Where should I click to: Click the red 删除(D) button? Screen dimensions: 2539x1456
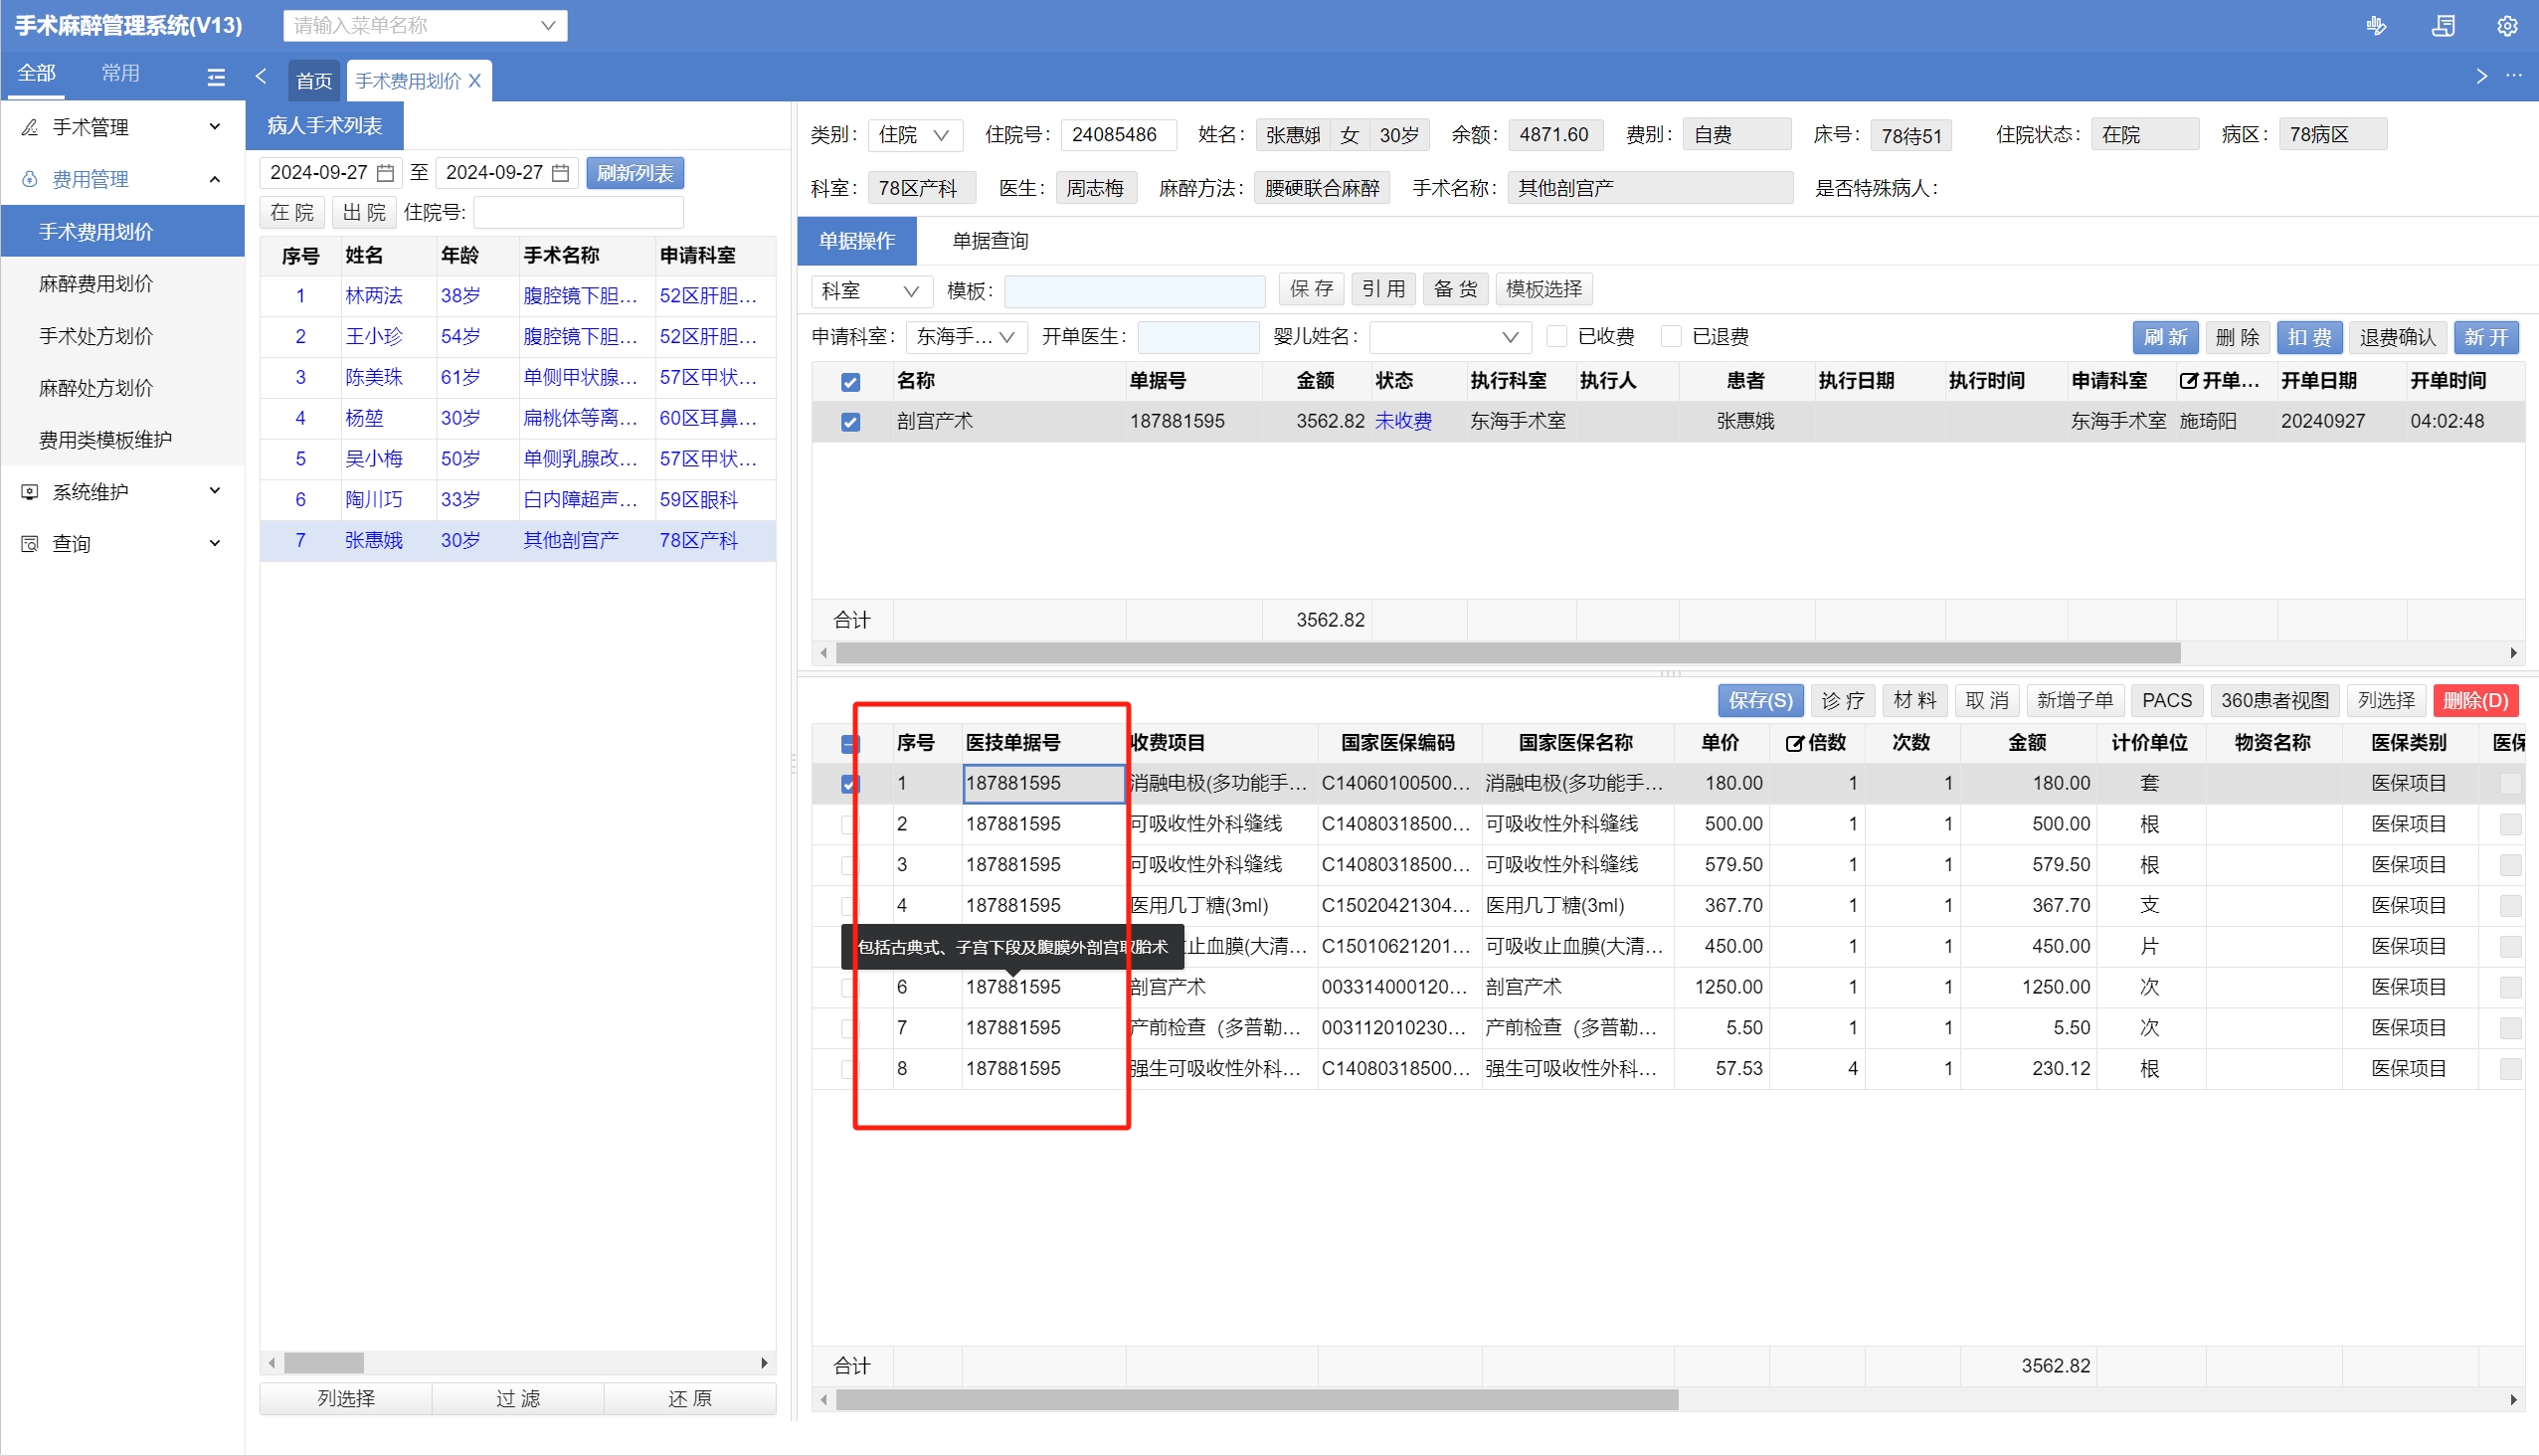tap(2475, 700)
